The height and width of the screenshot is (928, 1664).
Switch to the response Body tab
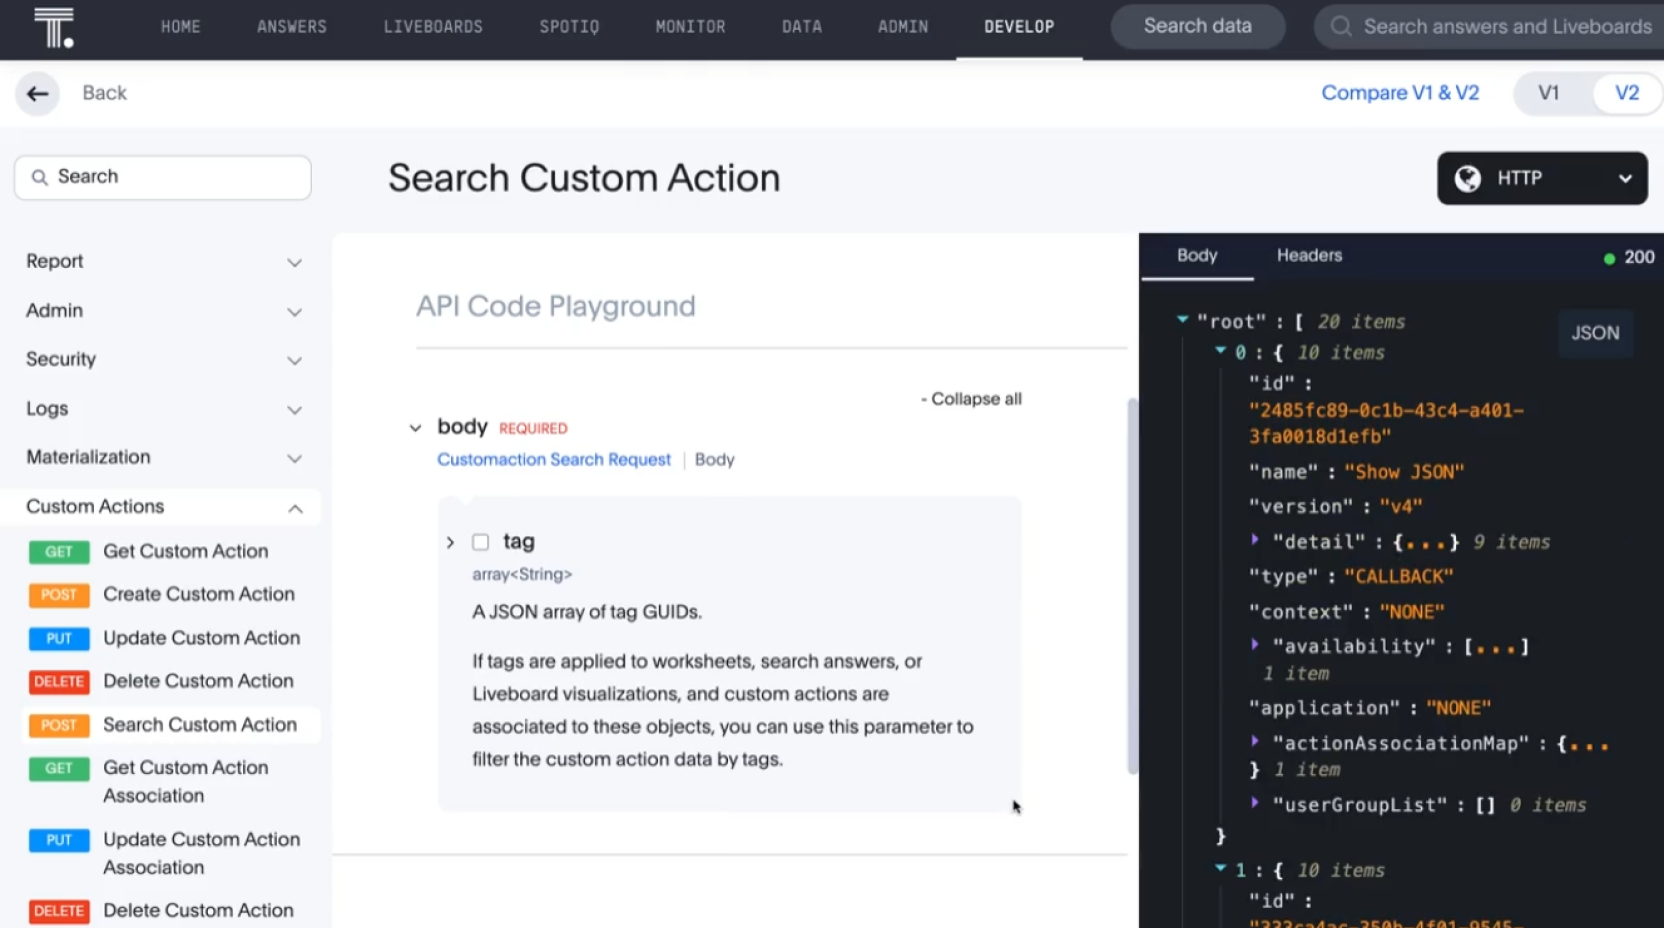click(x=1197, y=256)
